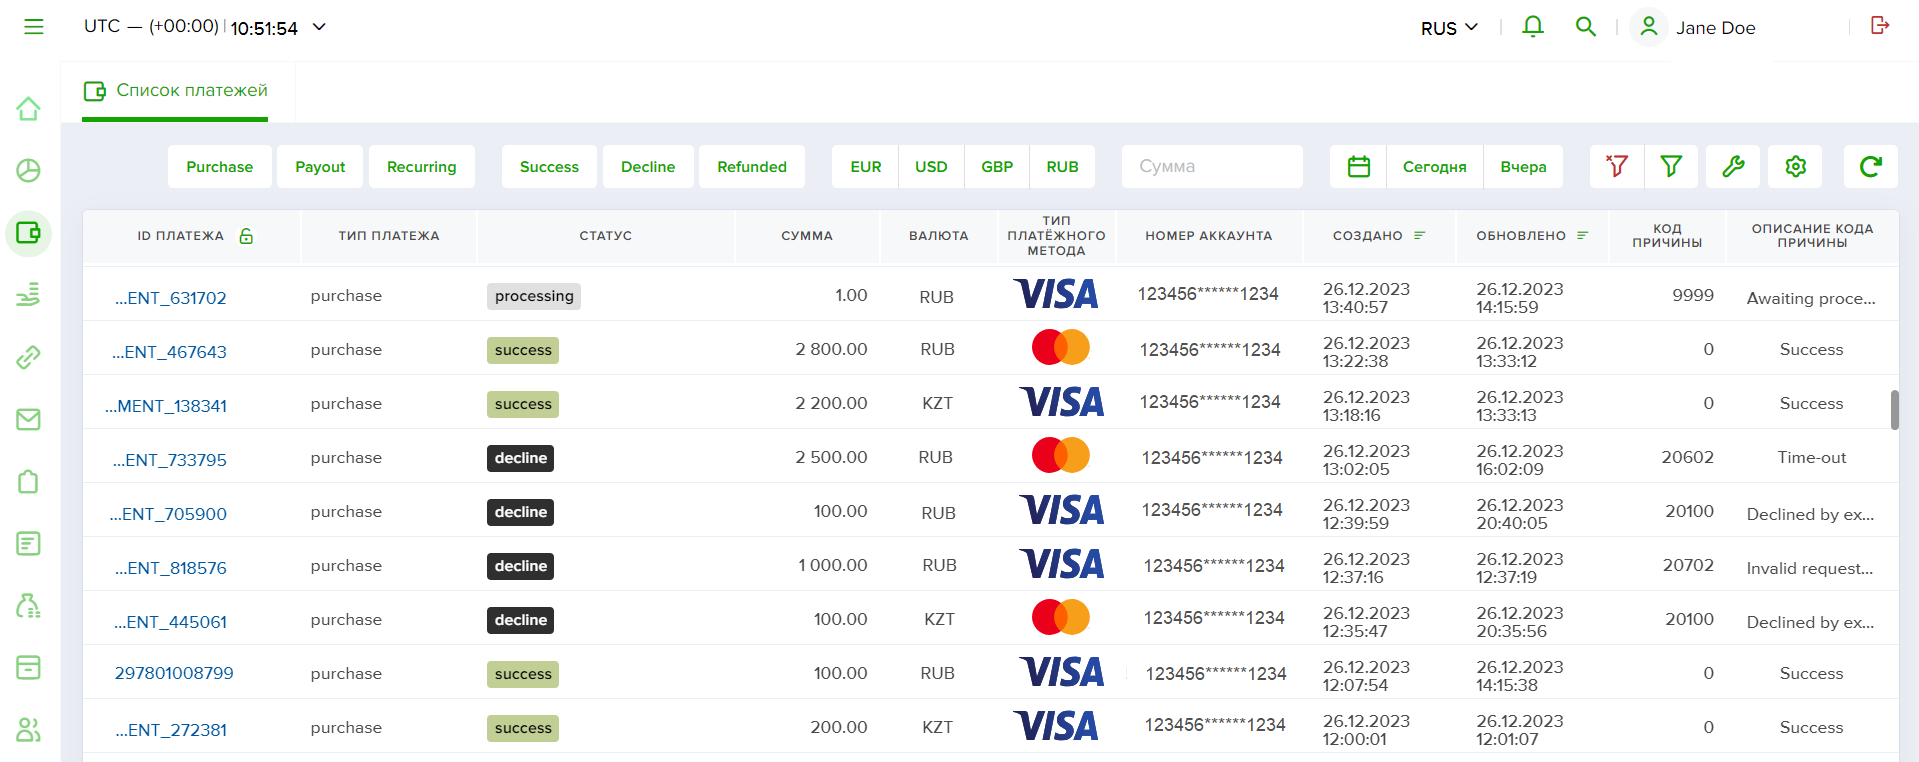Open payment ...ENT_631702
1919x762 pixels.
pos(170,298)
